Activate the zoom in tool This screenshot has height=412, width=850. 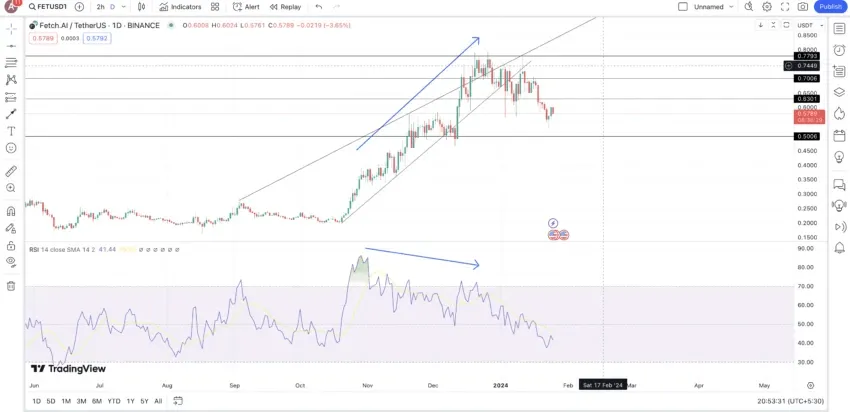[x=11, y=188]
